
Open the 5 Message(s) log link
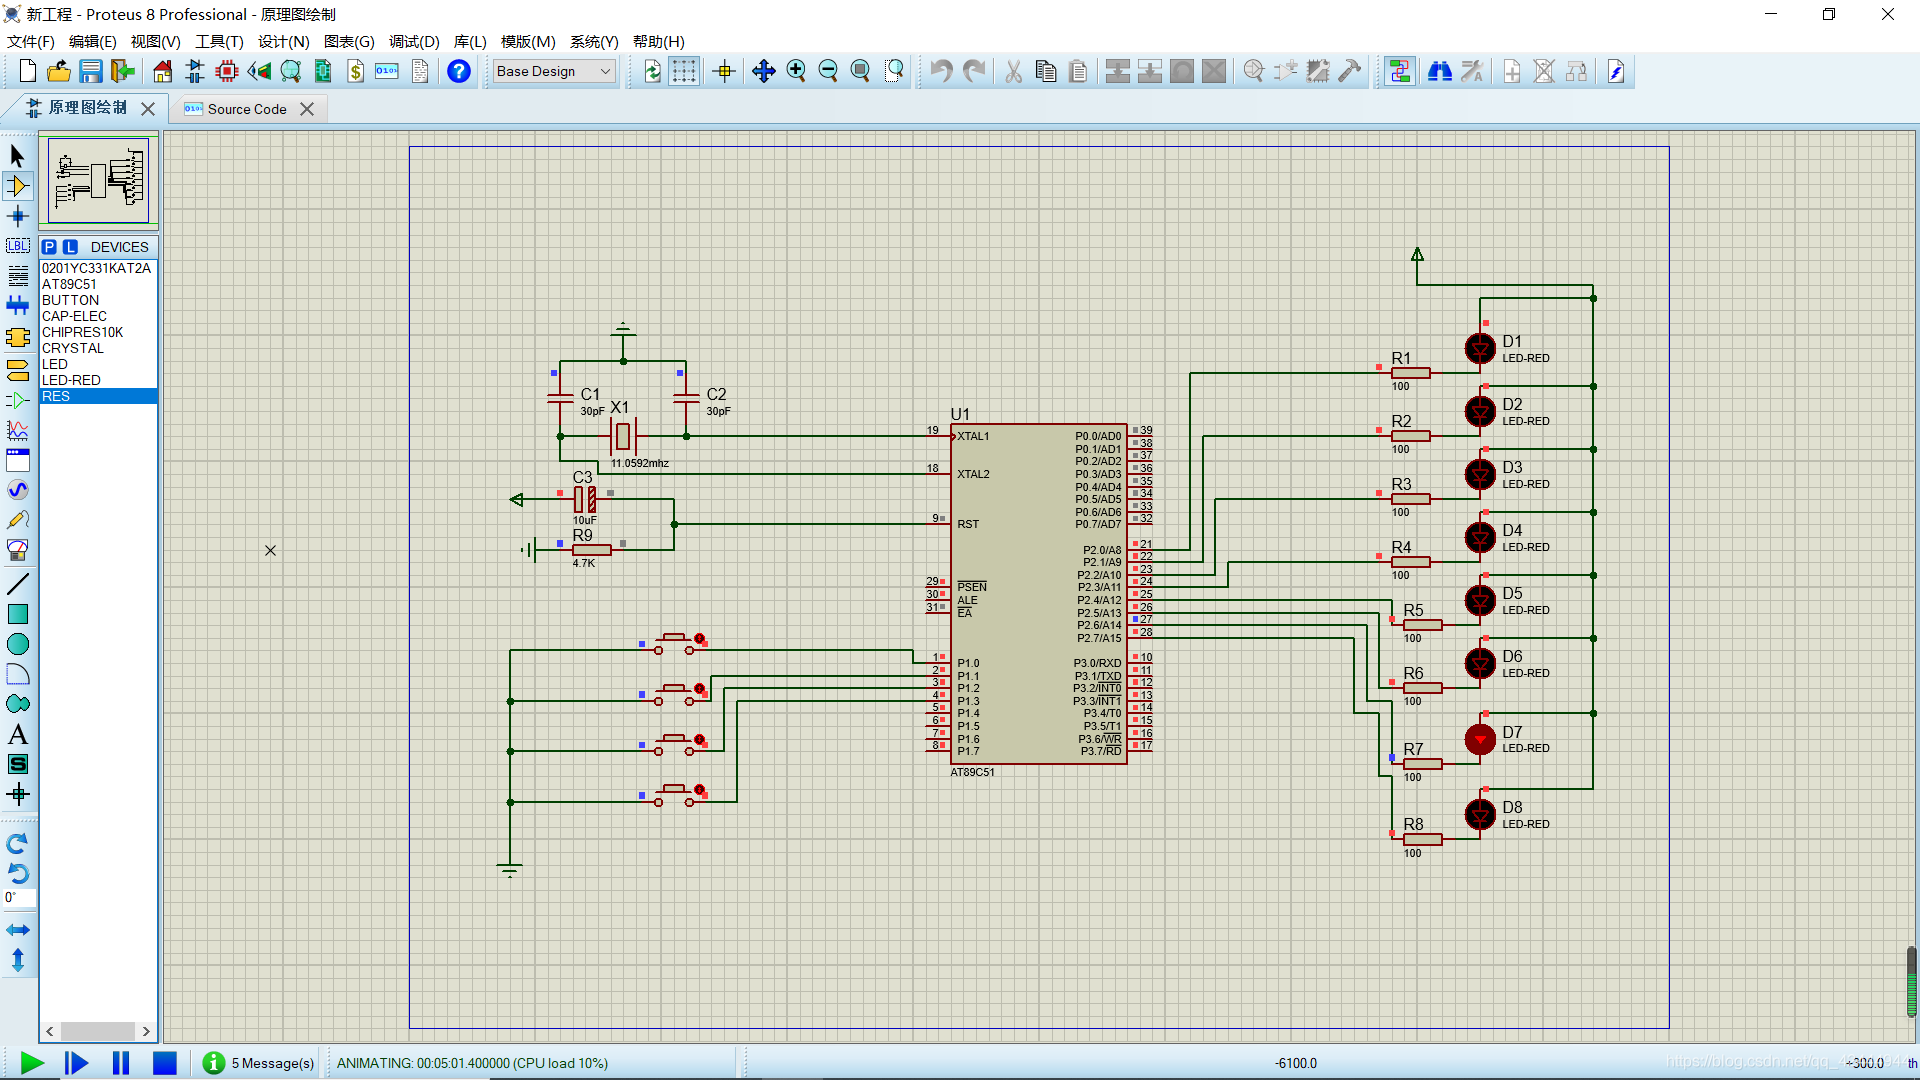point(272,1063)
